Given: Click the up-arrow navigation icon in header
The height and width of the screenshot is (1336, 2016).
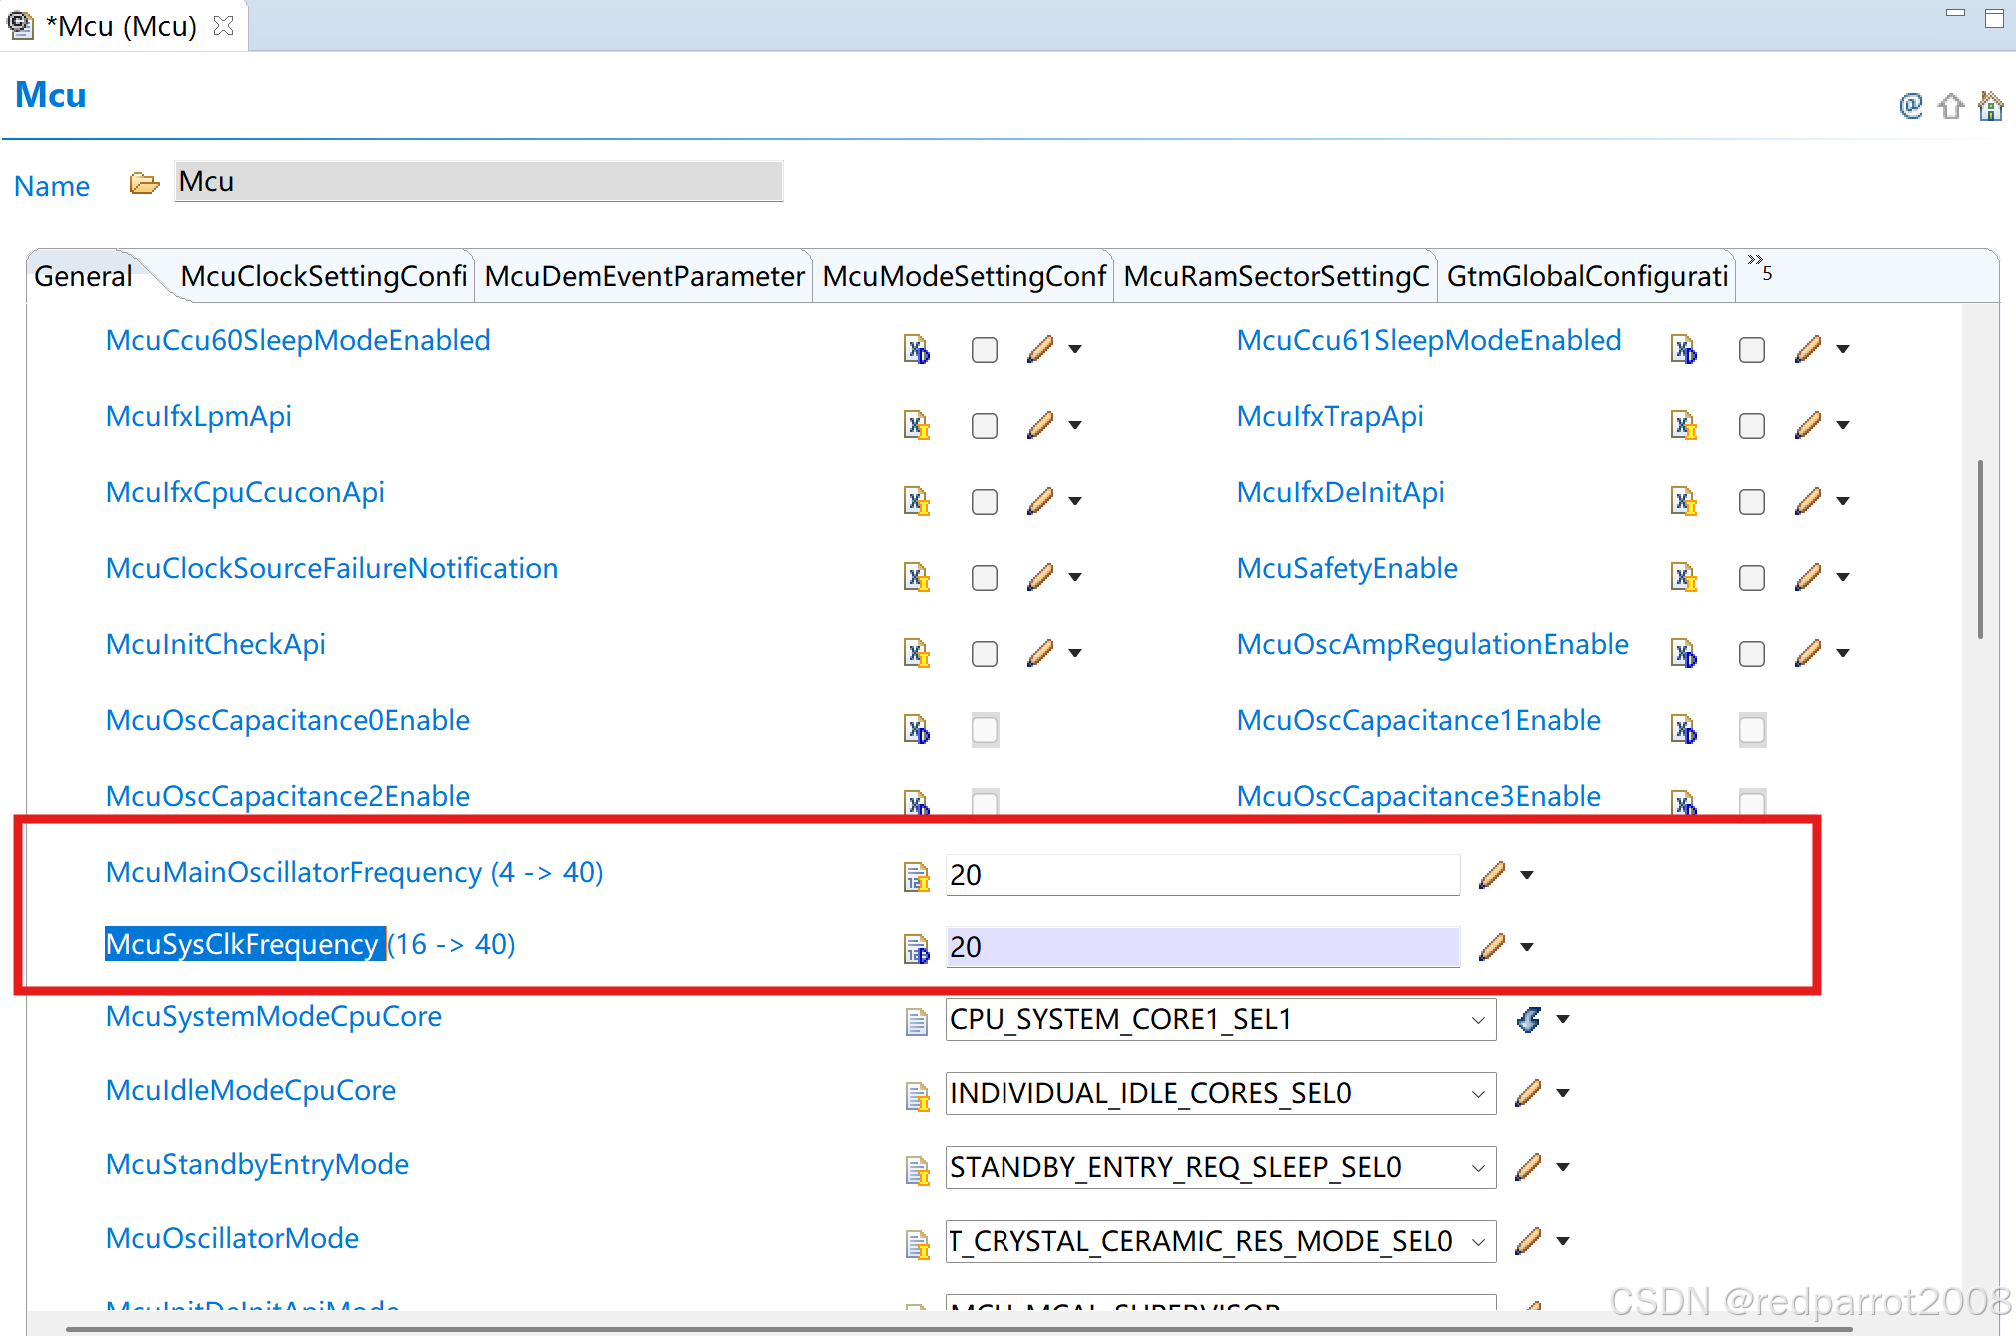Looking at the screenshot, I should pos(1950,106).
